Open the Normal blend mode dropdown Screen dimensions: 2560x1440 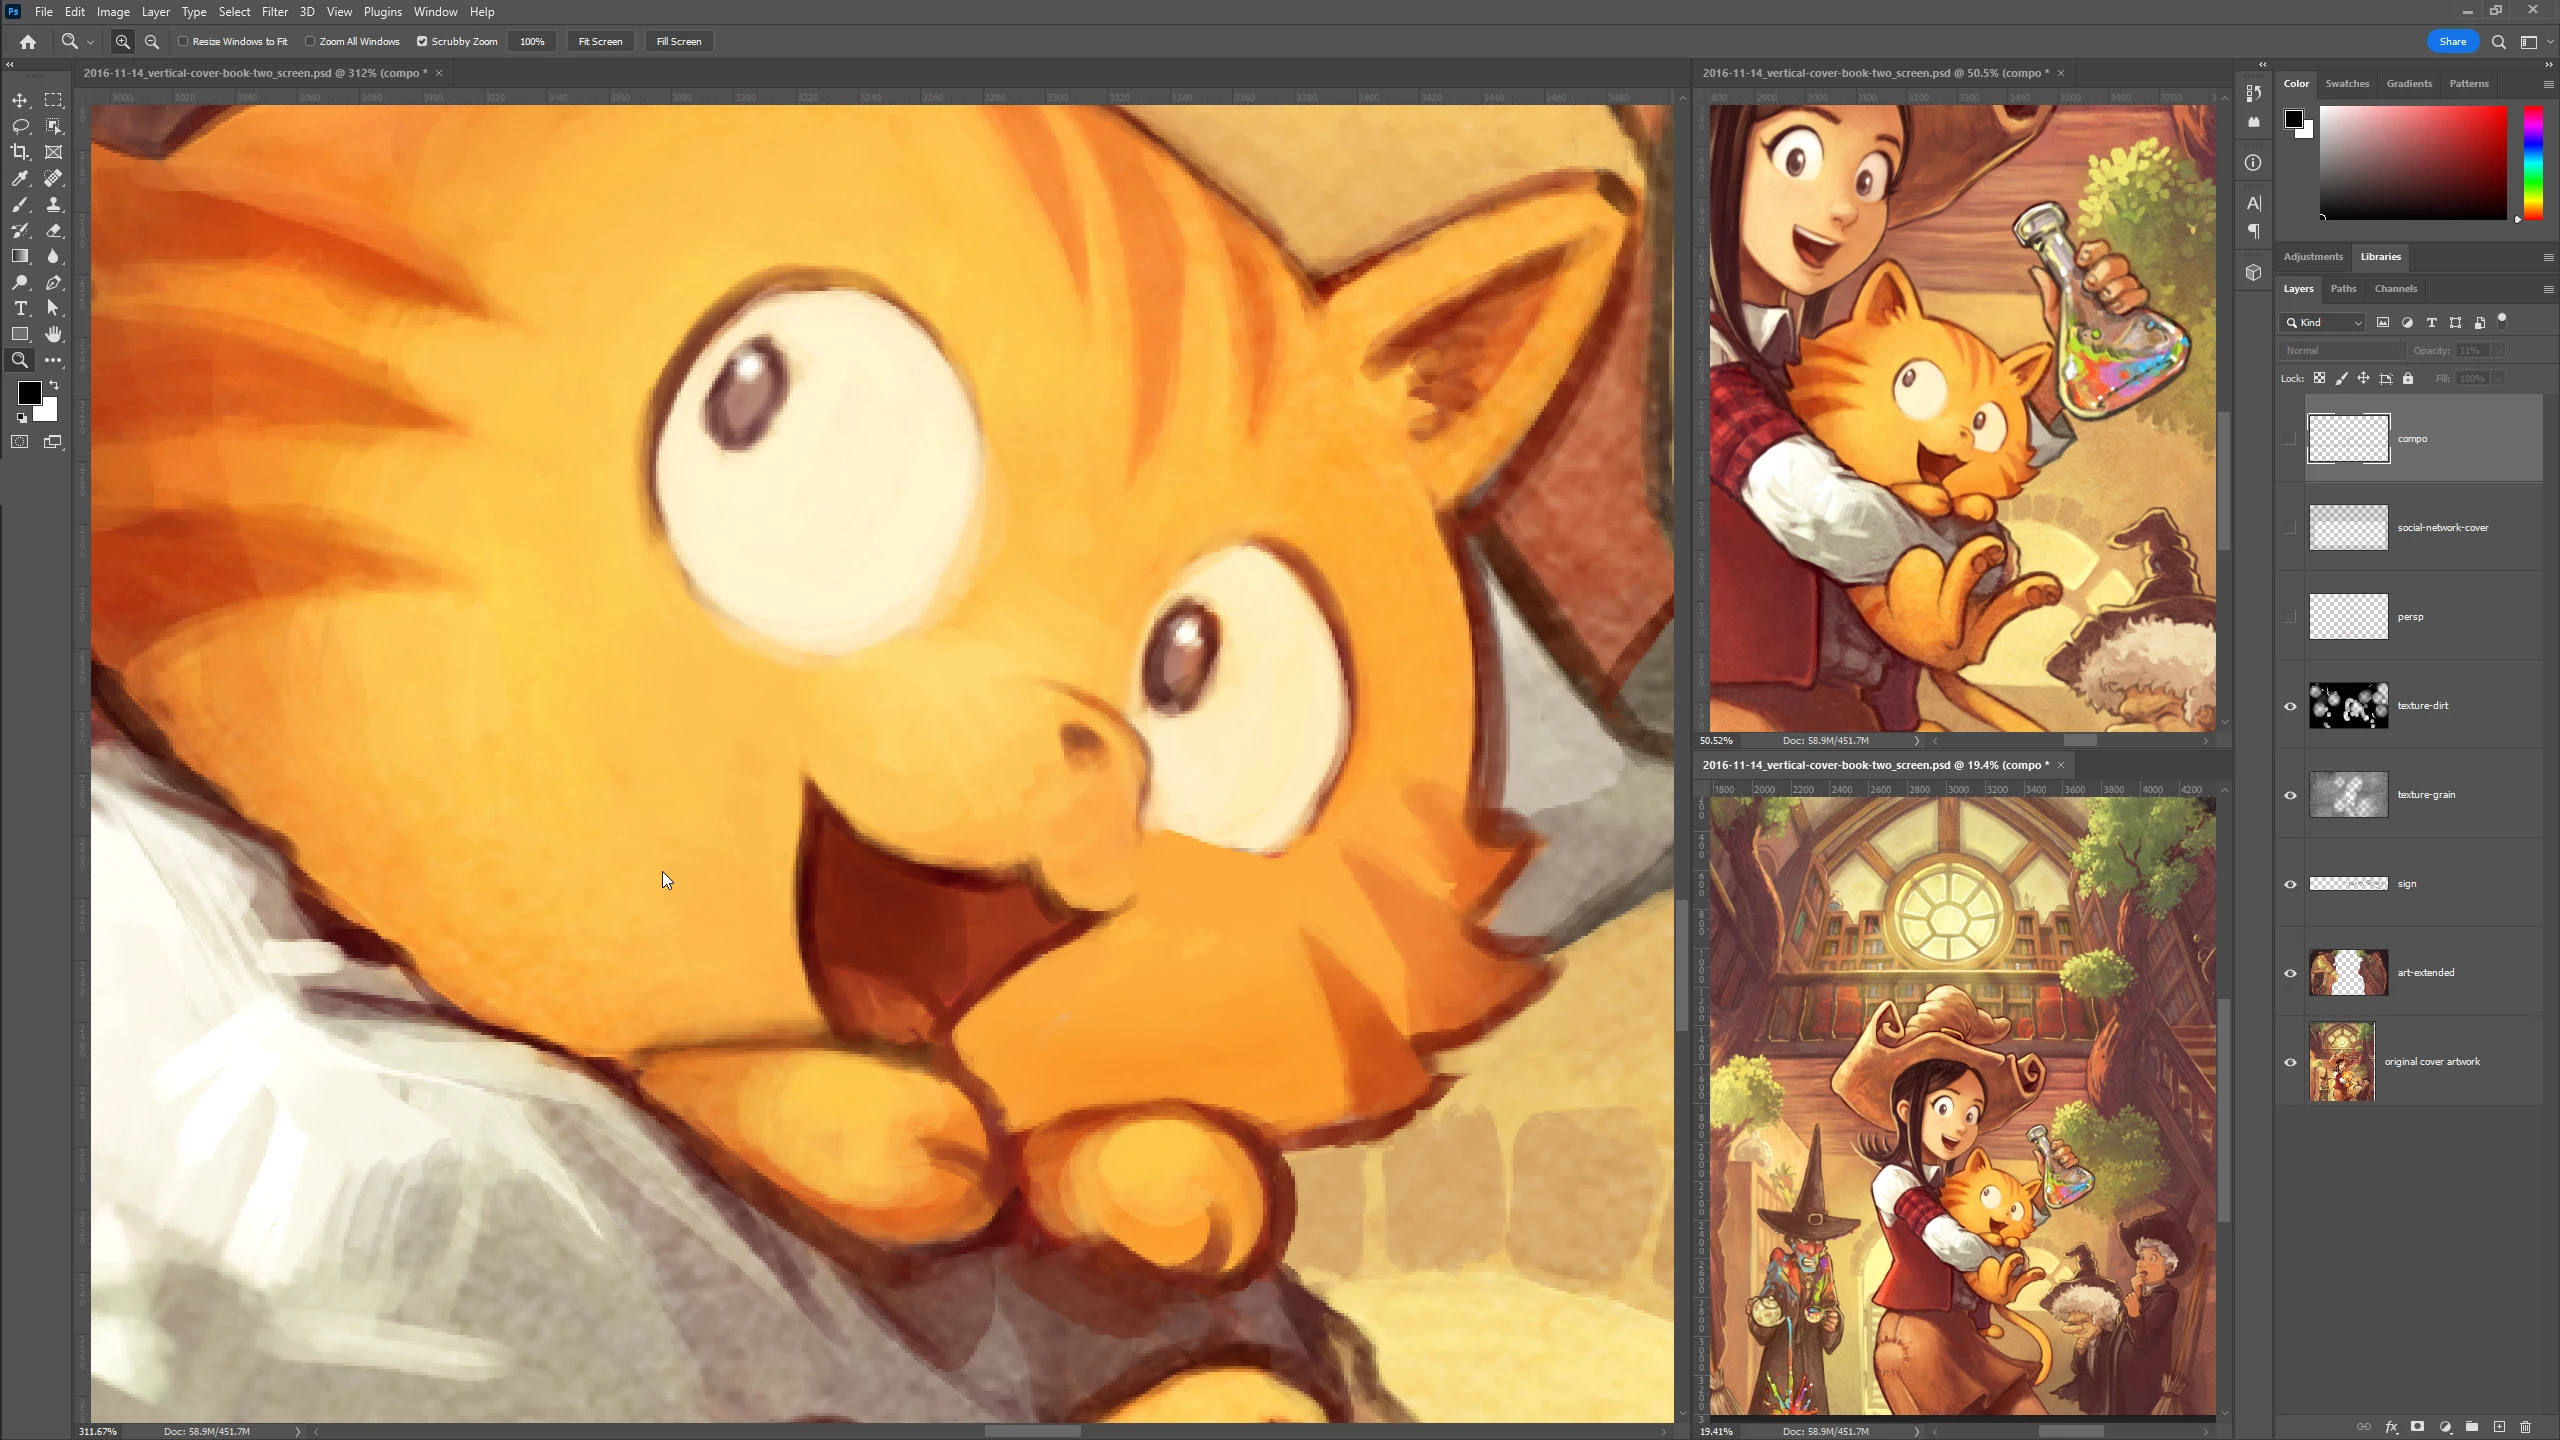point(2343,351)
